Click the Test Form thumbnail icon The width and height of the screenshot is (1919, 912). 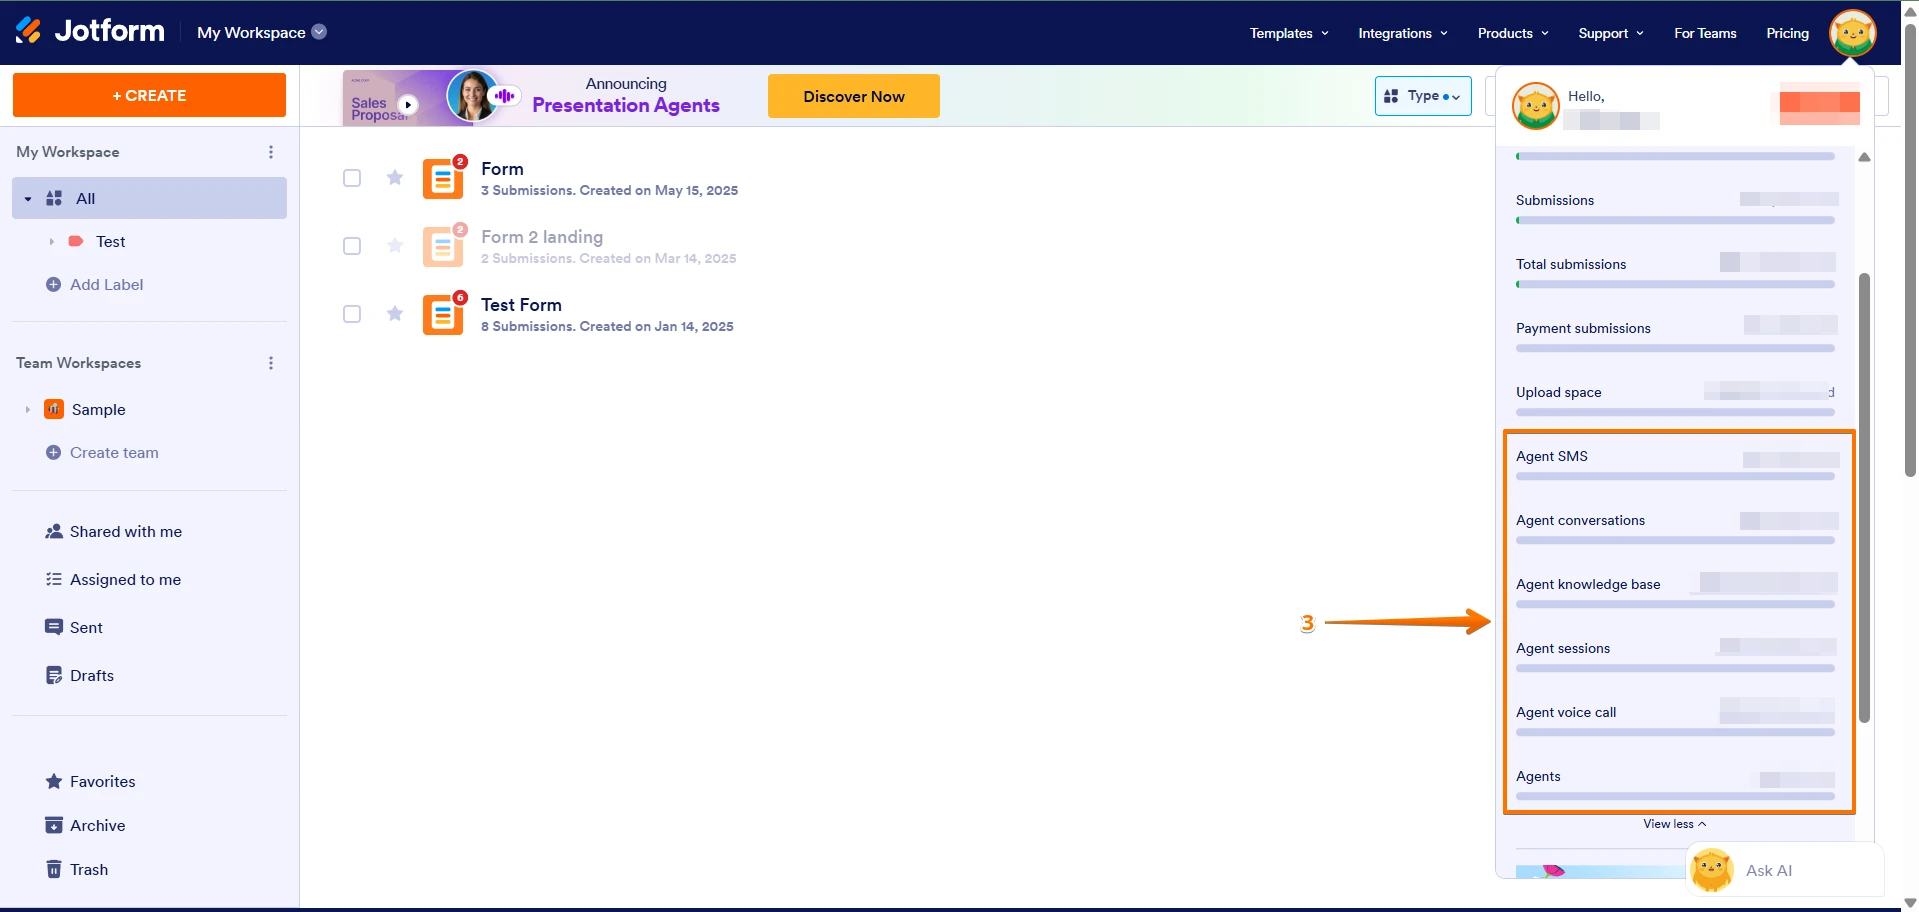coord(443,314)
